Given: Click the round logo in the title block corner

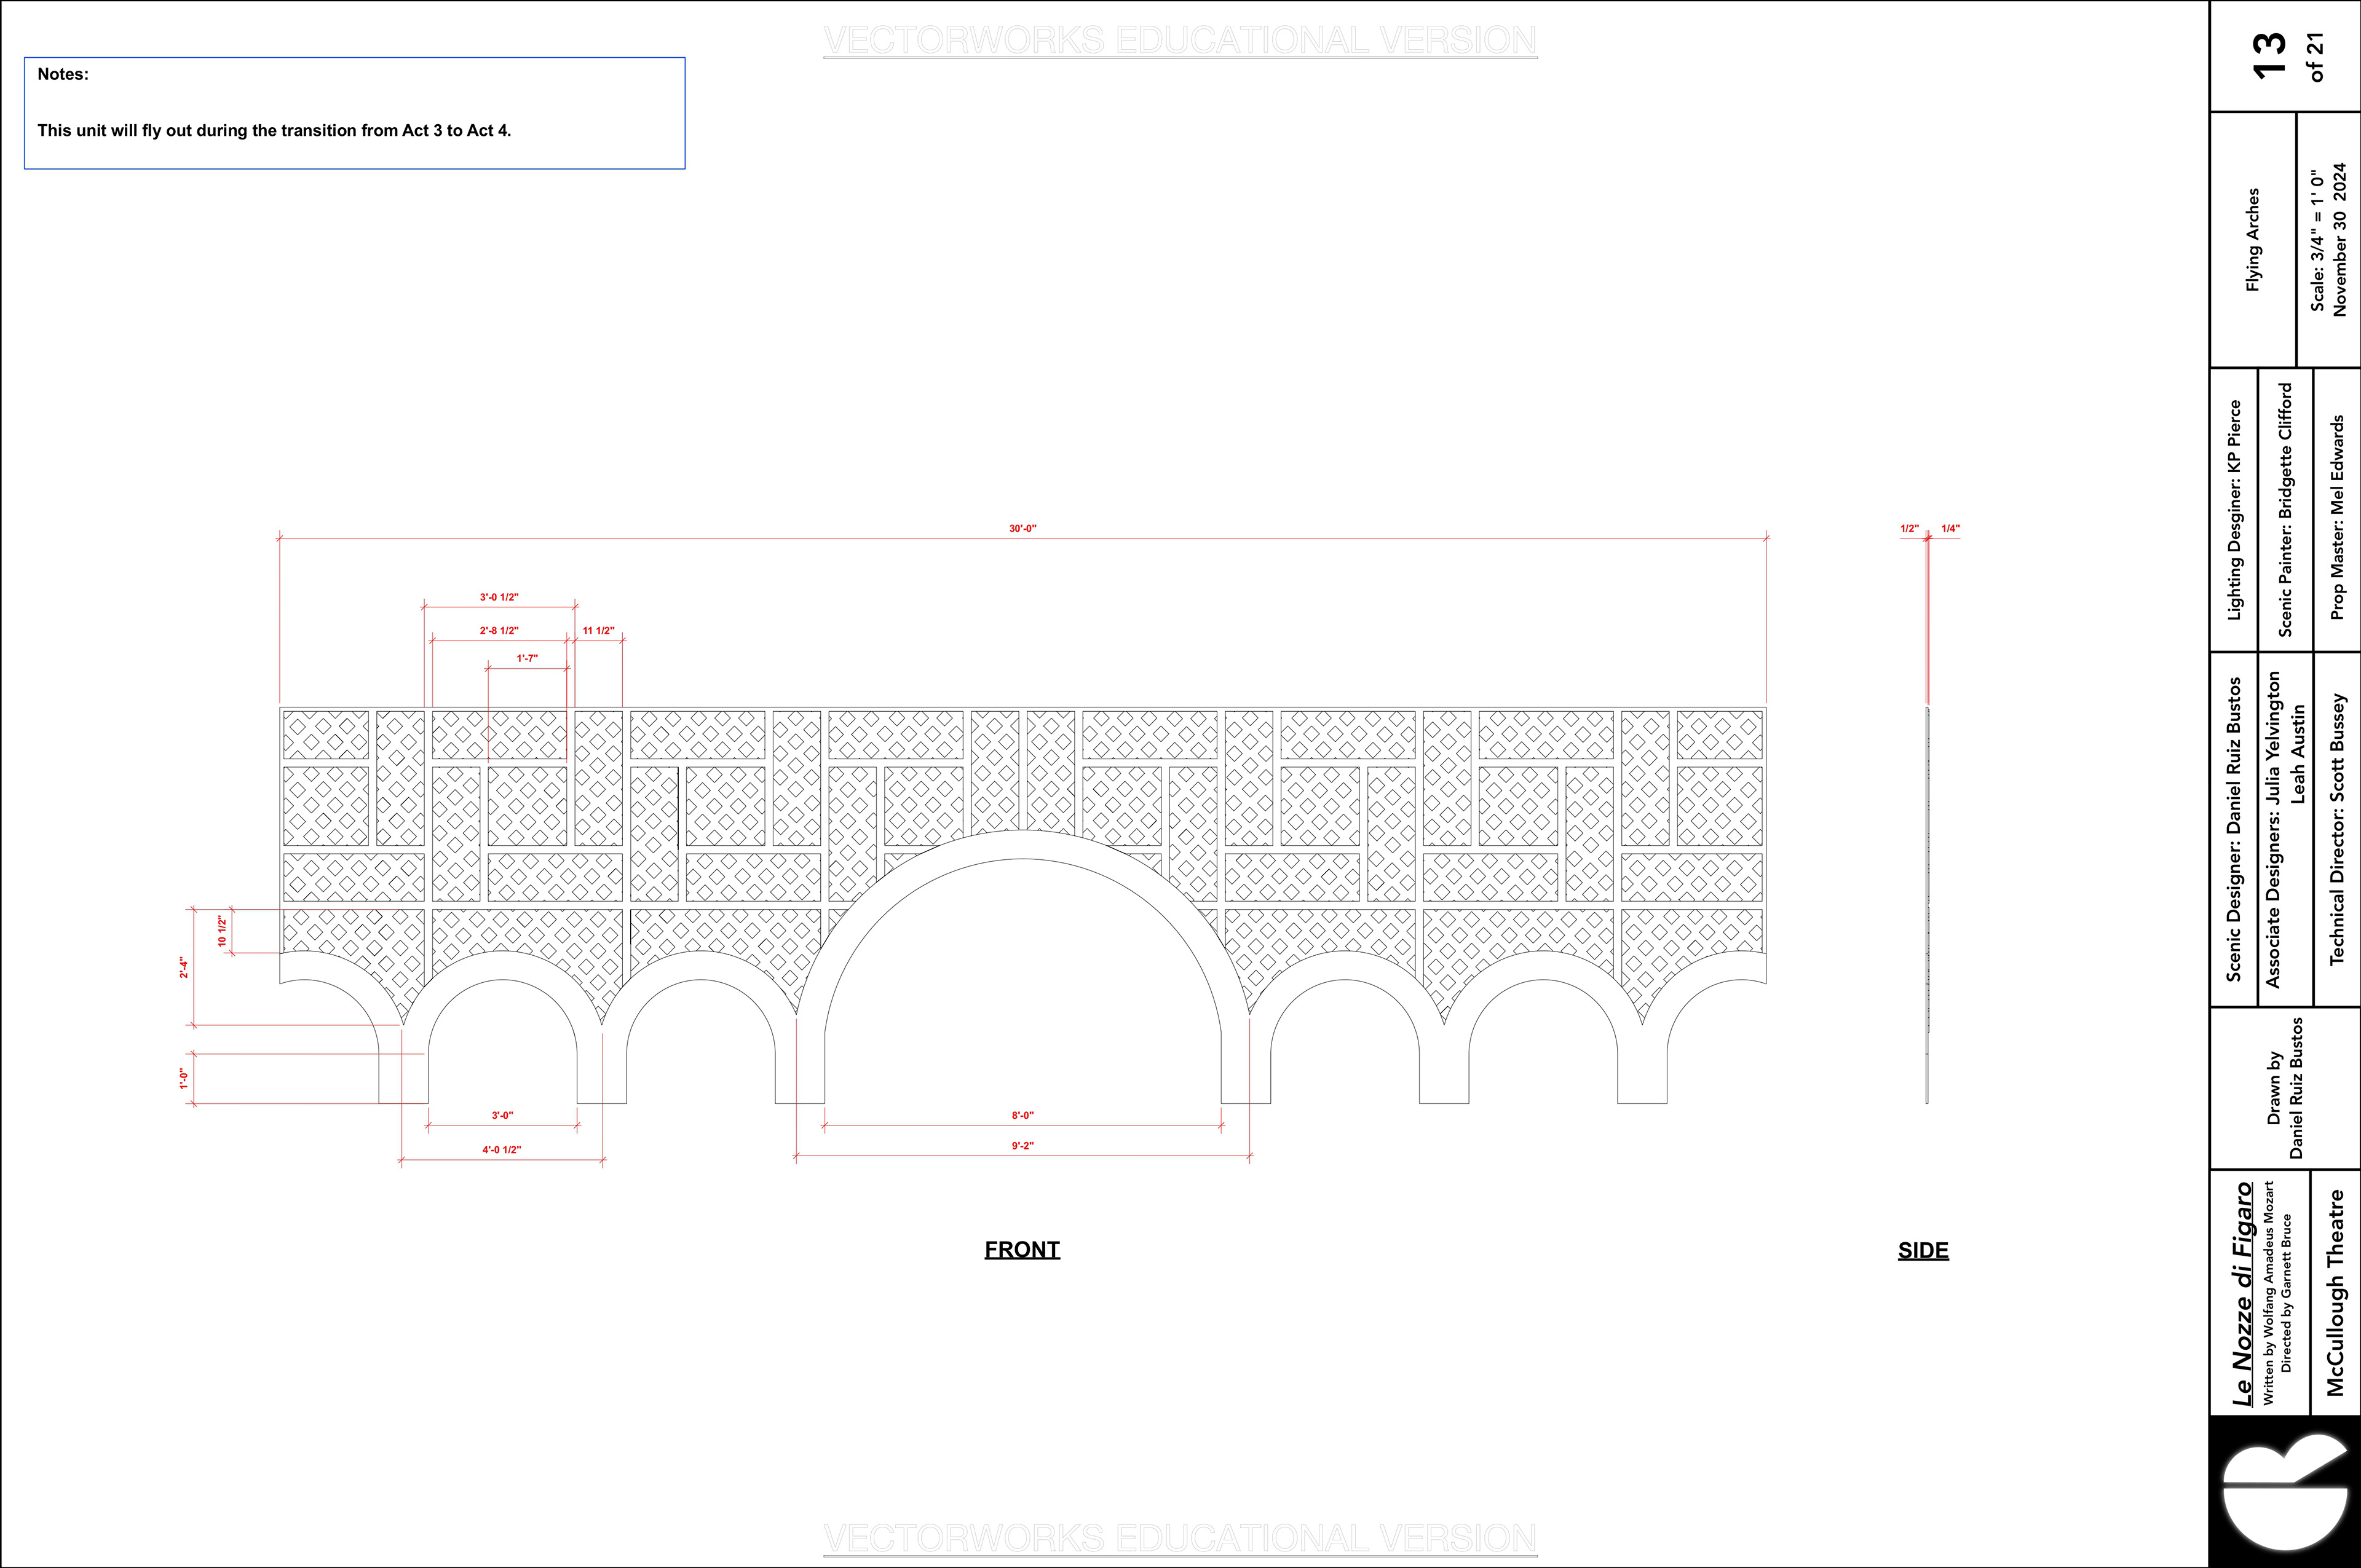Looking at the screenshot, I should pos(2284,1492).
